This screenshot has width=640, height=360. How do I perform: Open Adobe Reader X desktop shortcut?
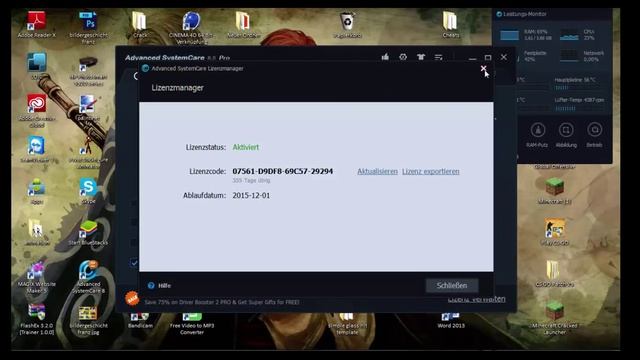[36, 24]
